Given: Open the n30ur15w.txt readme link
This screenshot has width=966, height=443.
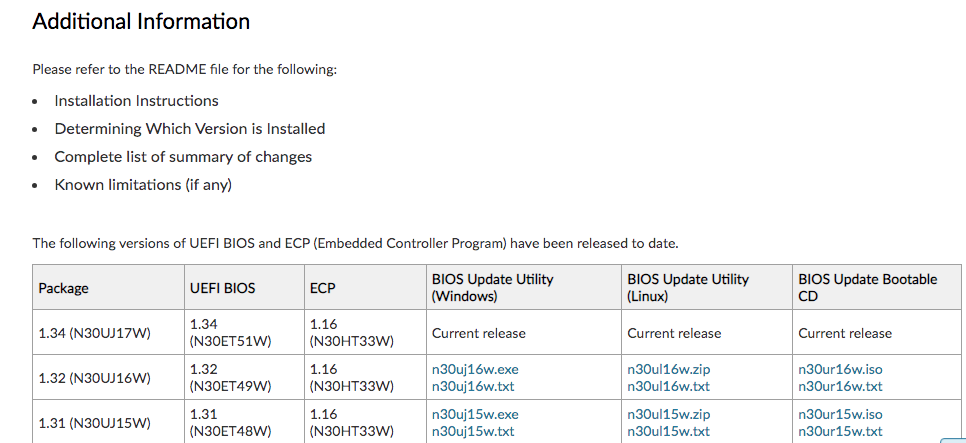Looking at the screenshot, I should (840, 431).
